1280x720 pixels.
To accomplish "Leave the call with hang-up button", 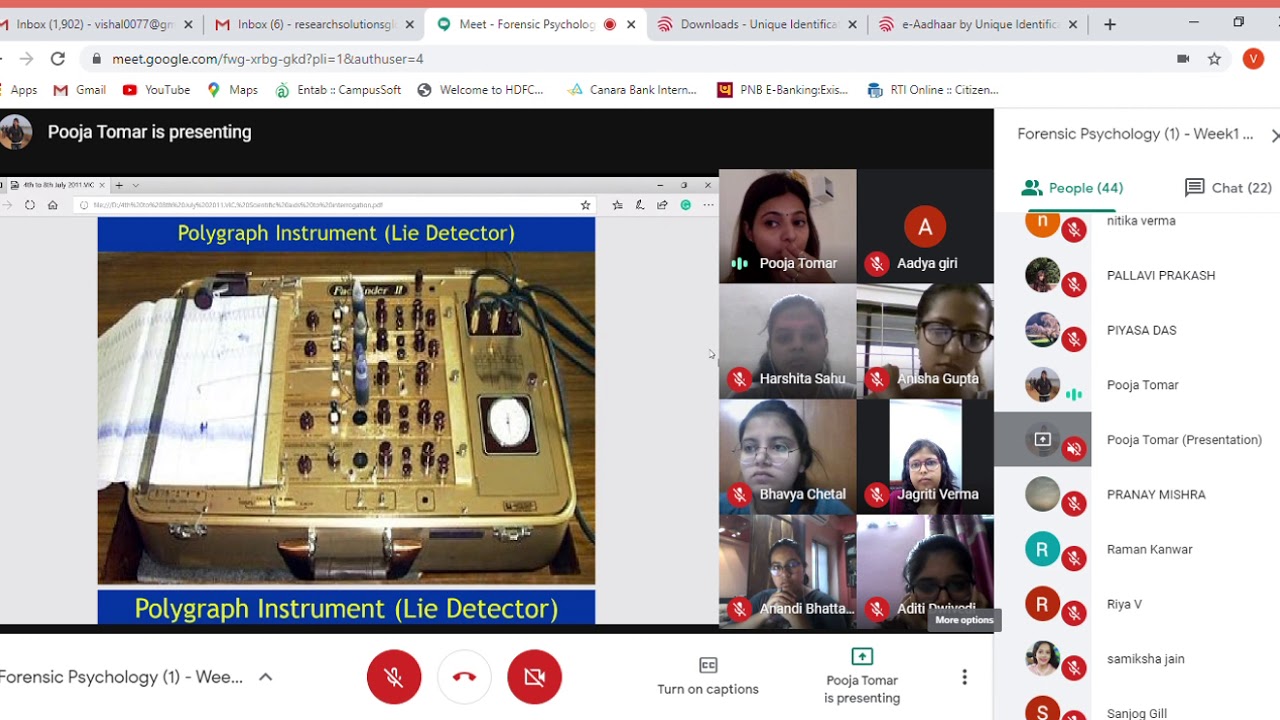I will pyautogui.click(x=464, y=677).
